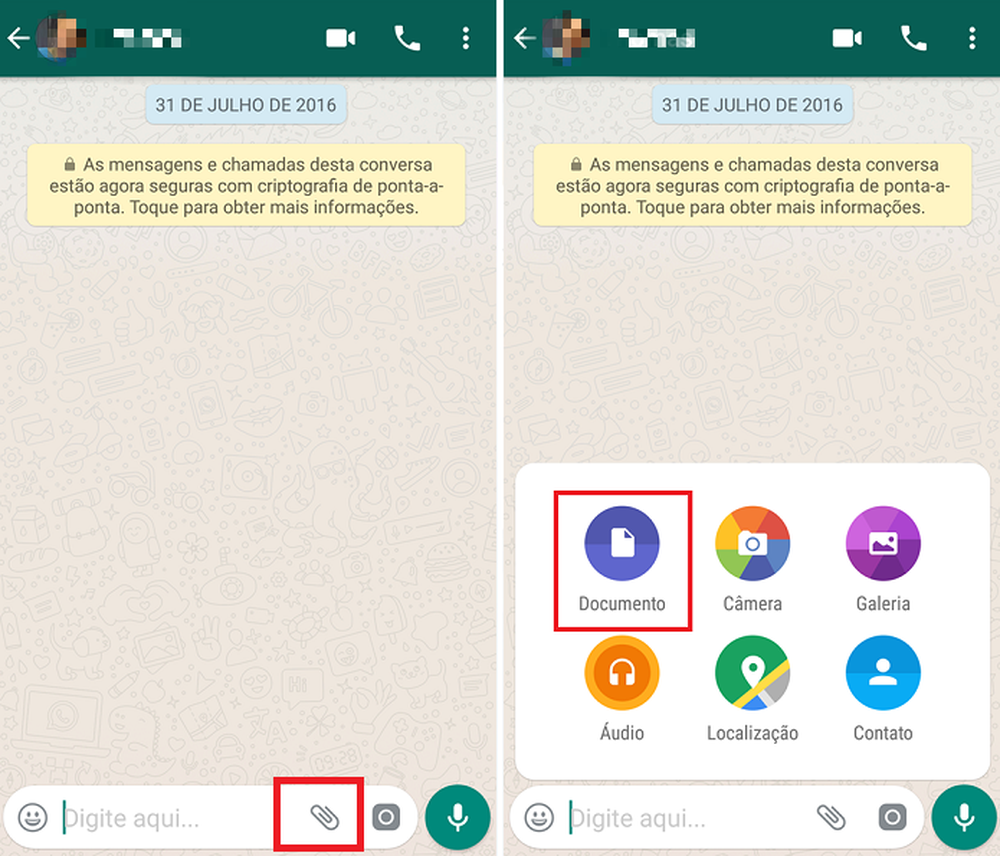Start a video call in the right chat

pyautogui.click(x=847, y=38)
